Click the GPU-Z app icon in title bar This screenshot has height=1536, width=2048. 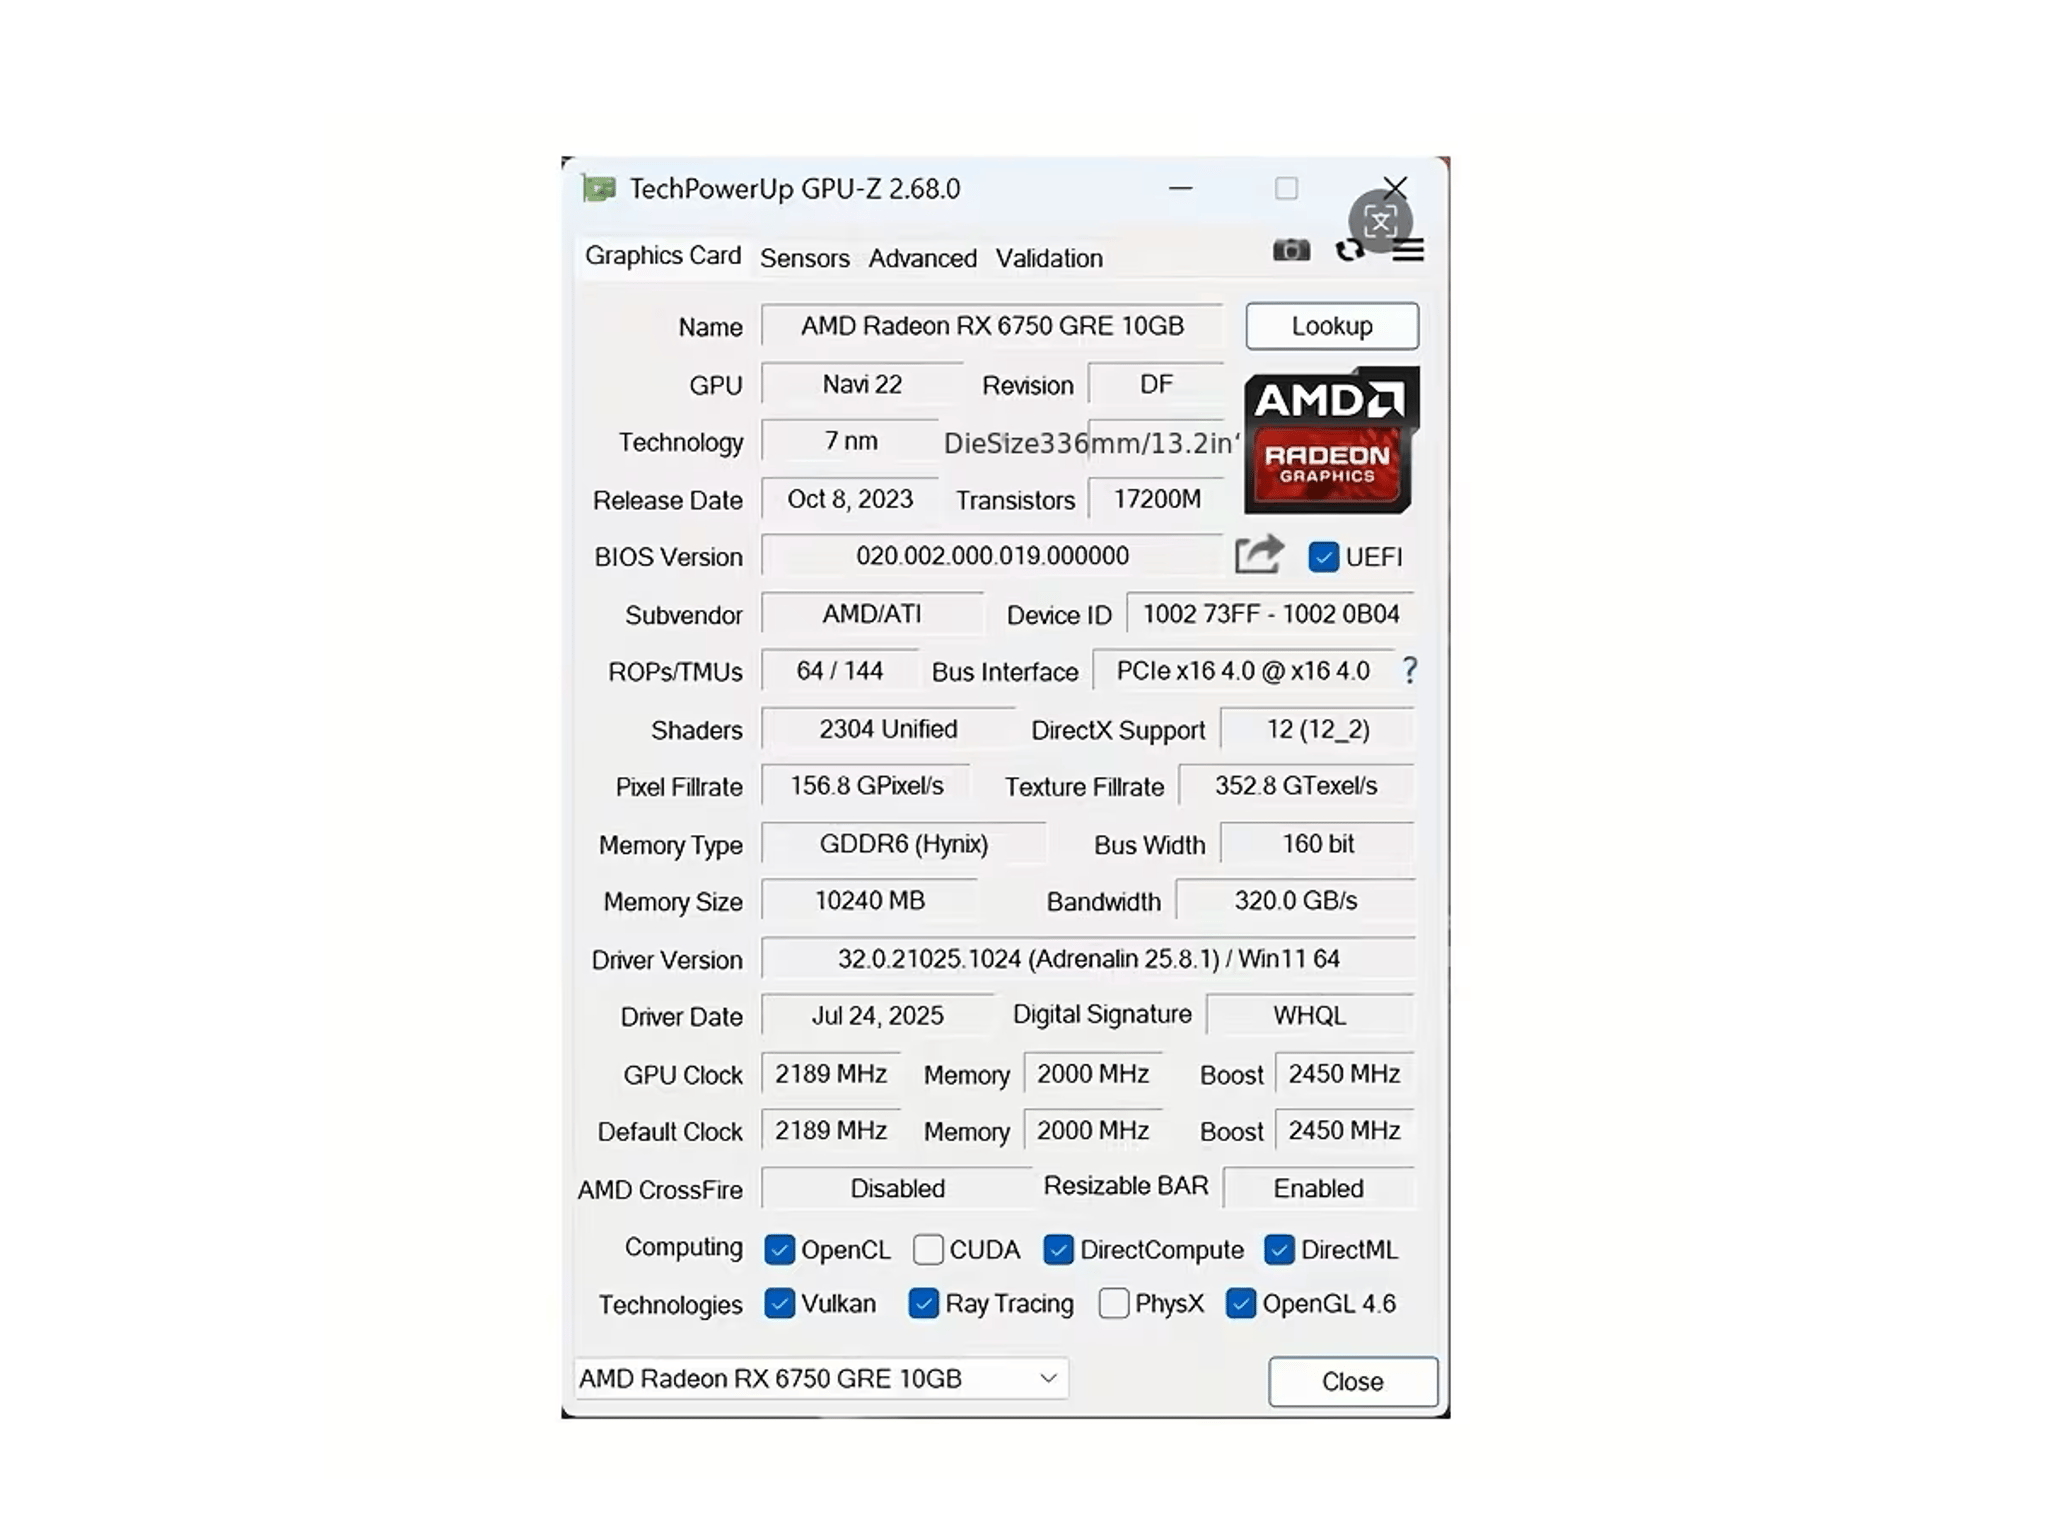pyautogui.click(x=599, y=188)
